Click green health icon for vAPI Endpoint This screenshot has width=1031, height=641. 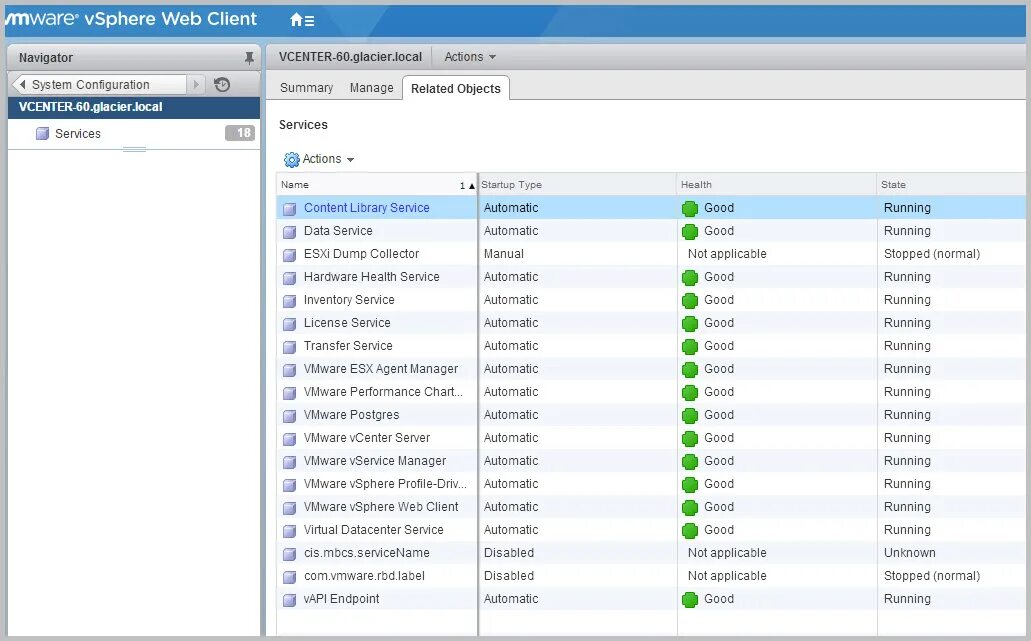pos(690,600)
